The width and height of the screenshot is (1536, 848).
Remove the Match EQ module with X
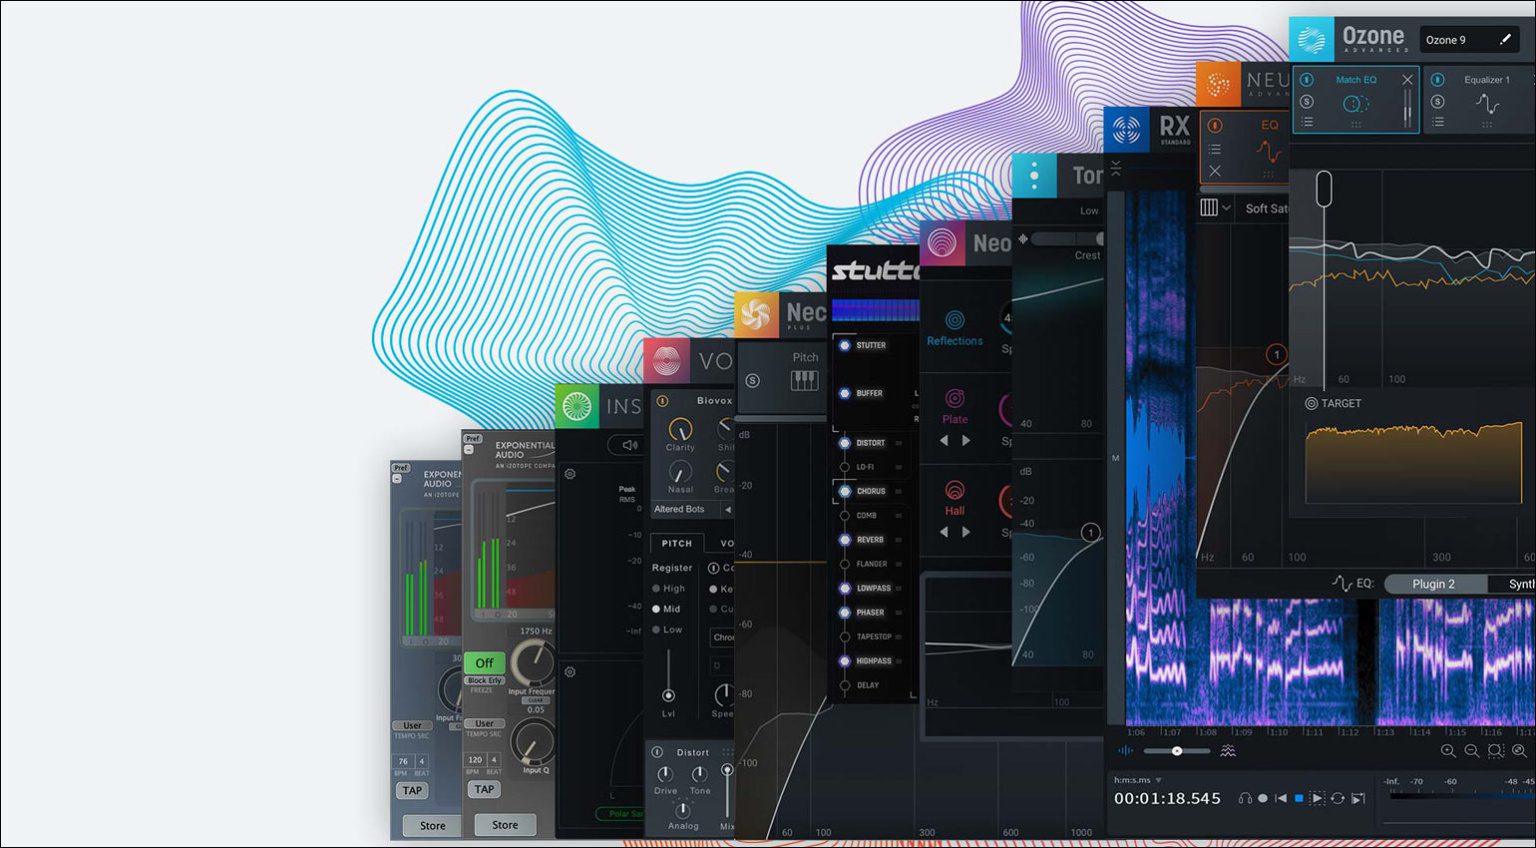(x=1407, y=80)
